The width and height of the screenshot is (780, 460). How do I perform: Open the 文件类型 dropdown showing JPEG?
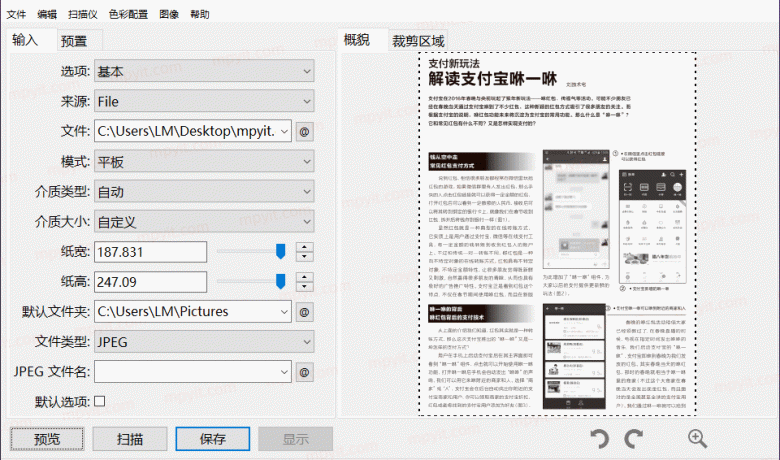click(204, 342)
